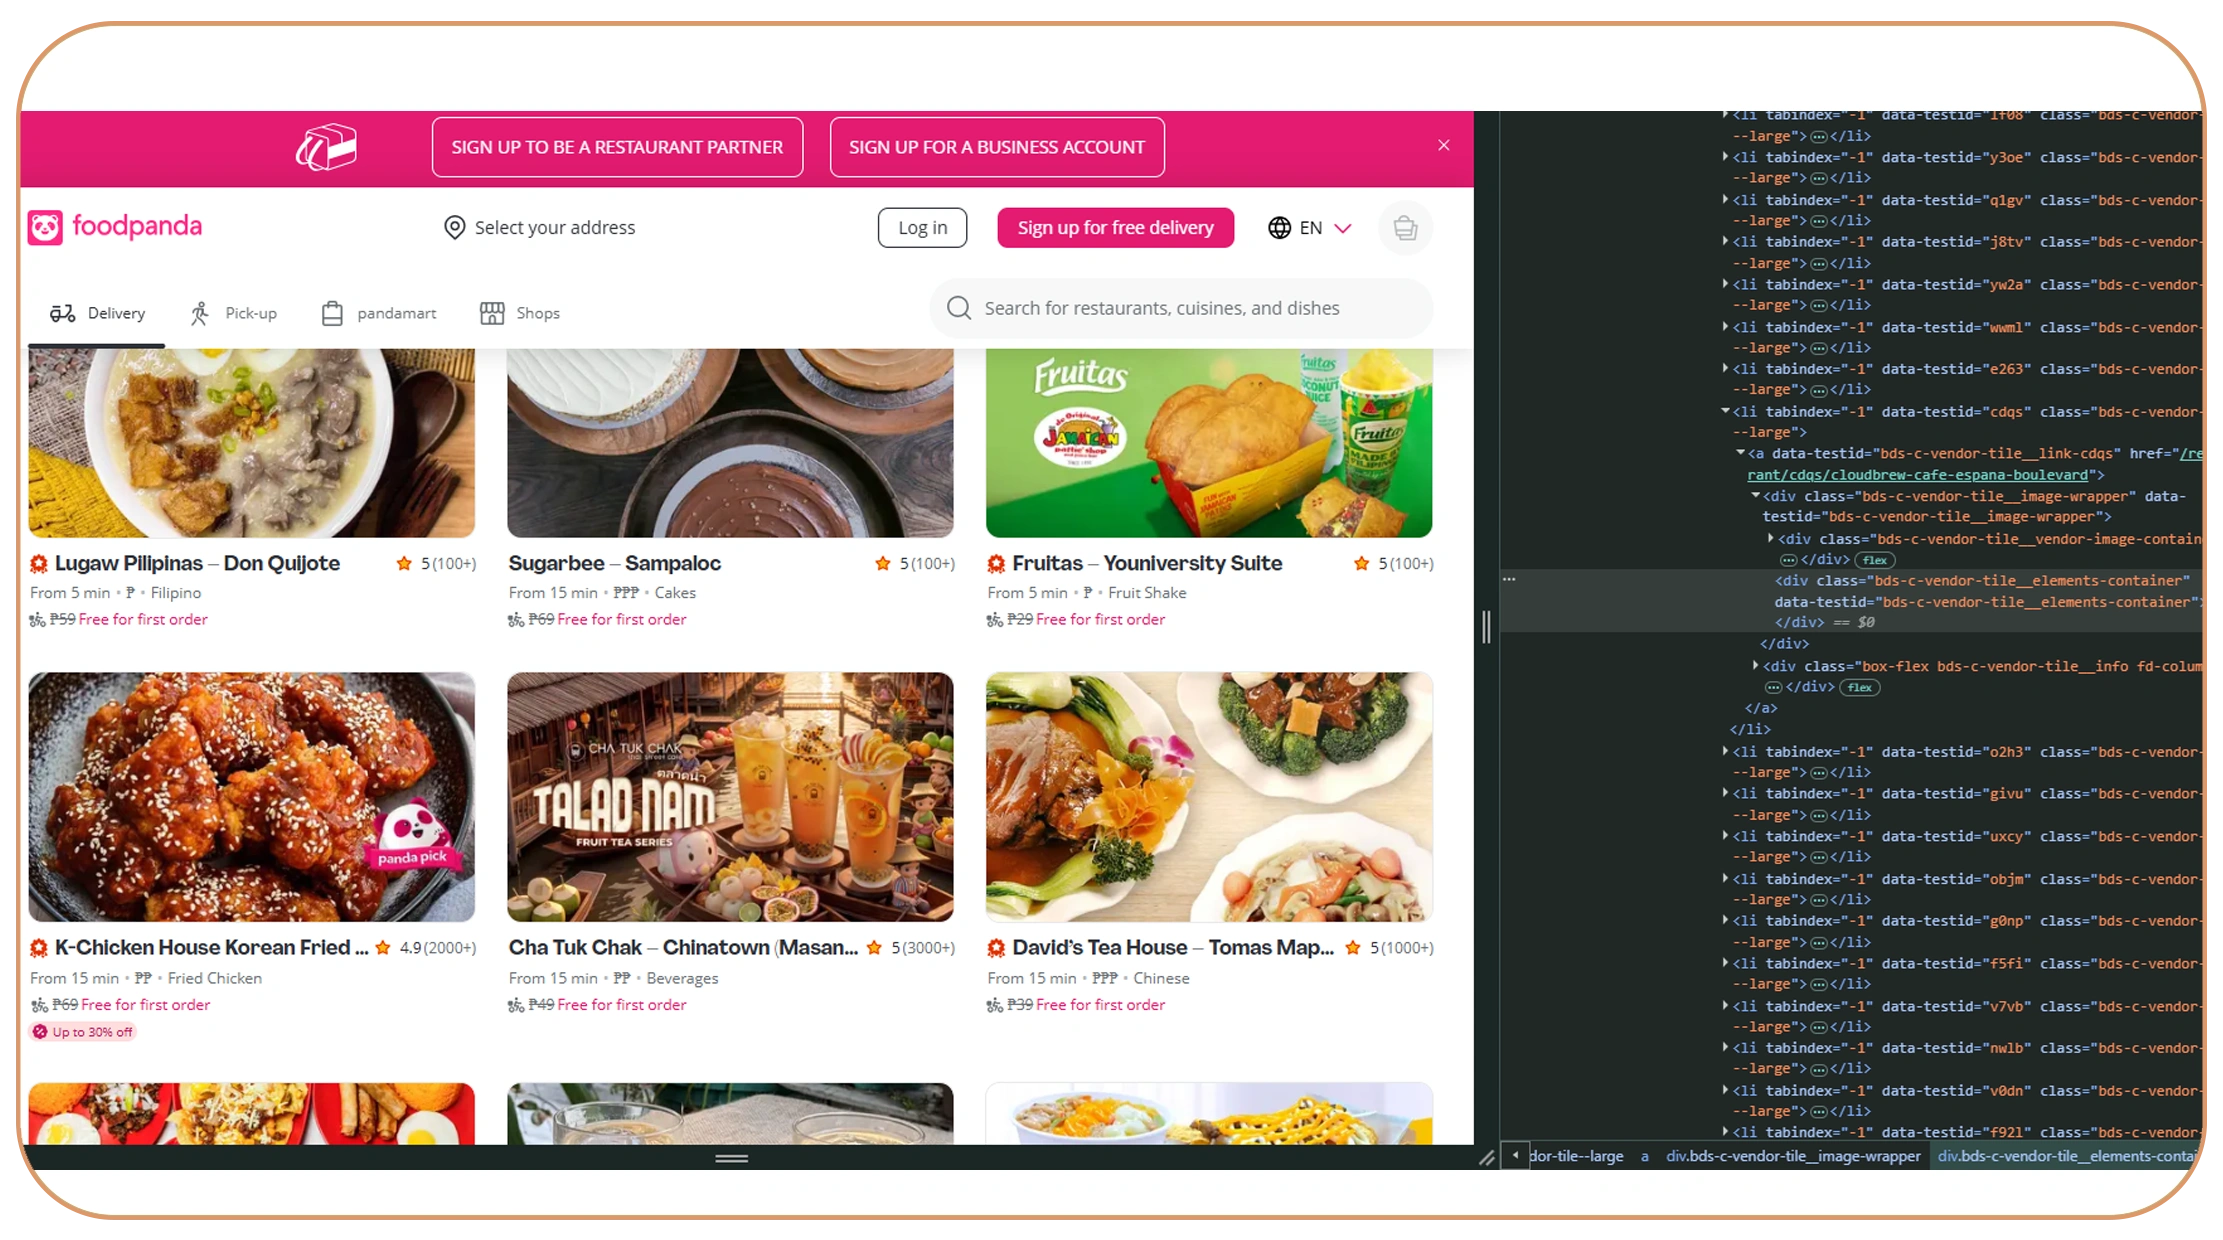This screenshot has height=1240, width=2223.
Task: Click the Log in button
Action: [922, 228]
